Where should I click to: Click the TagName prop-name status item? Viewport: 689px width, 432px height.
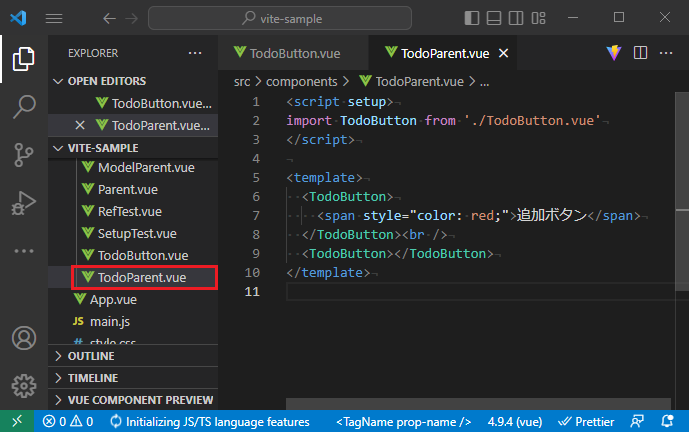pos(403,422)
